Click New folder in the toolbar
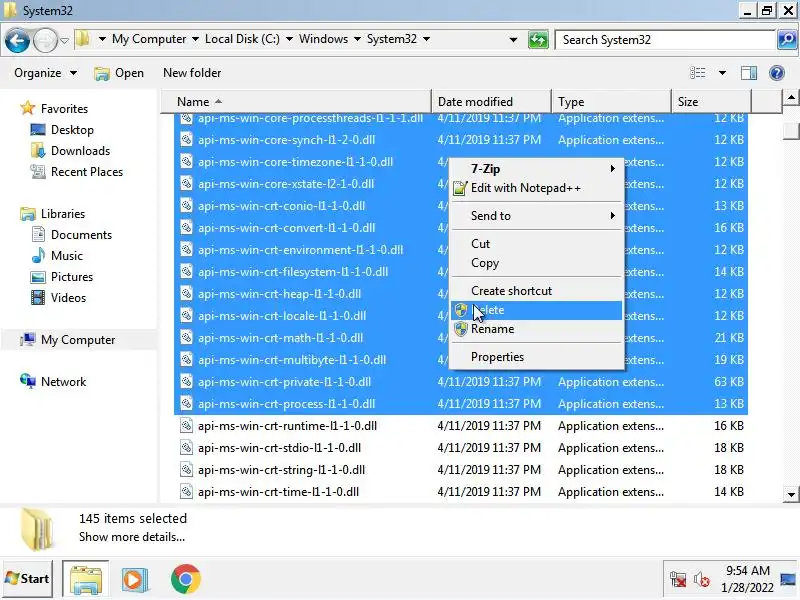 point(192,73)
